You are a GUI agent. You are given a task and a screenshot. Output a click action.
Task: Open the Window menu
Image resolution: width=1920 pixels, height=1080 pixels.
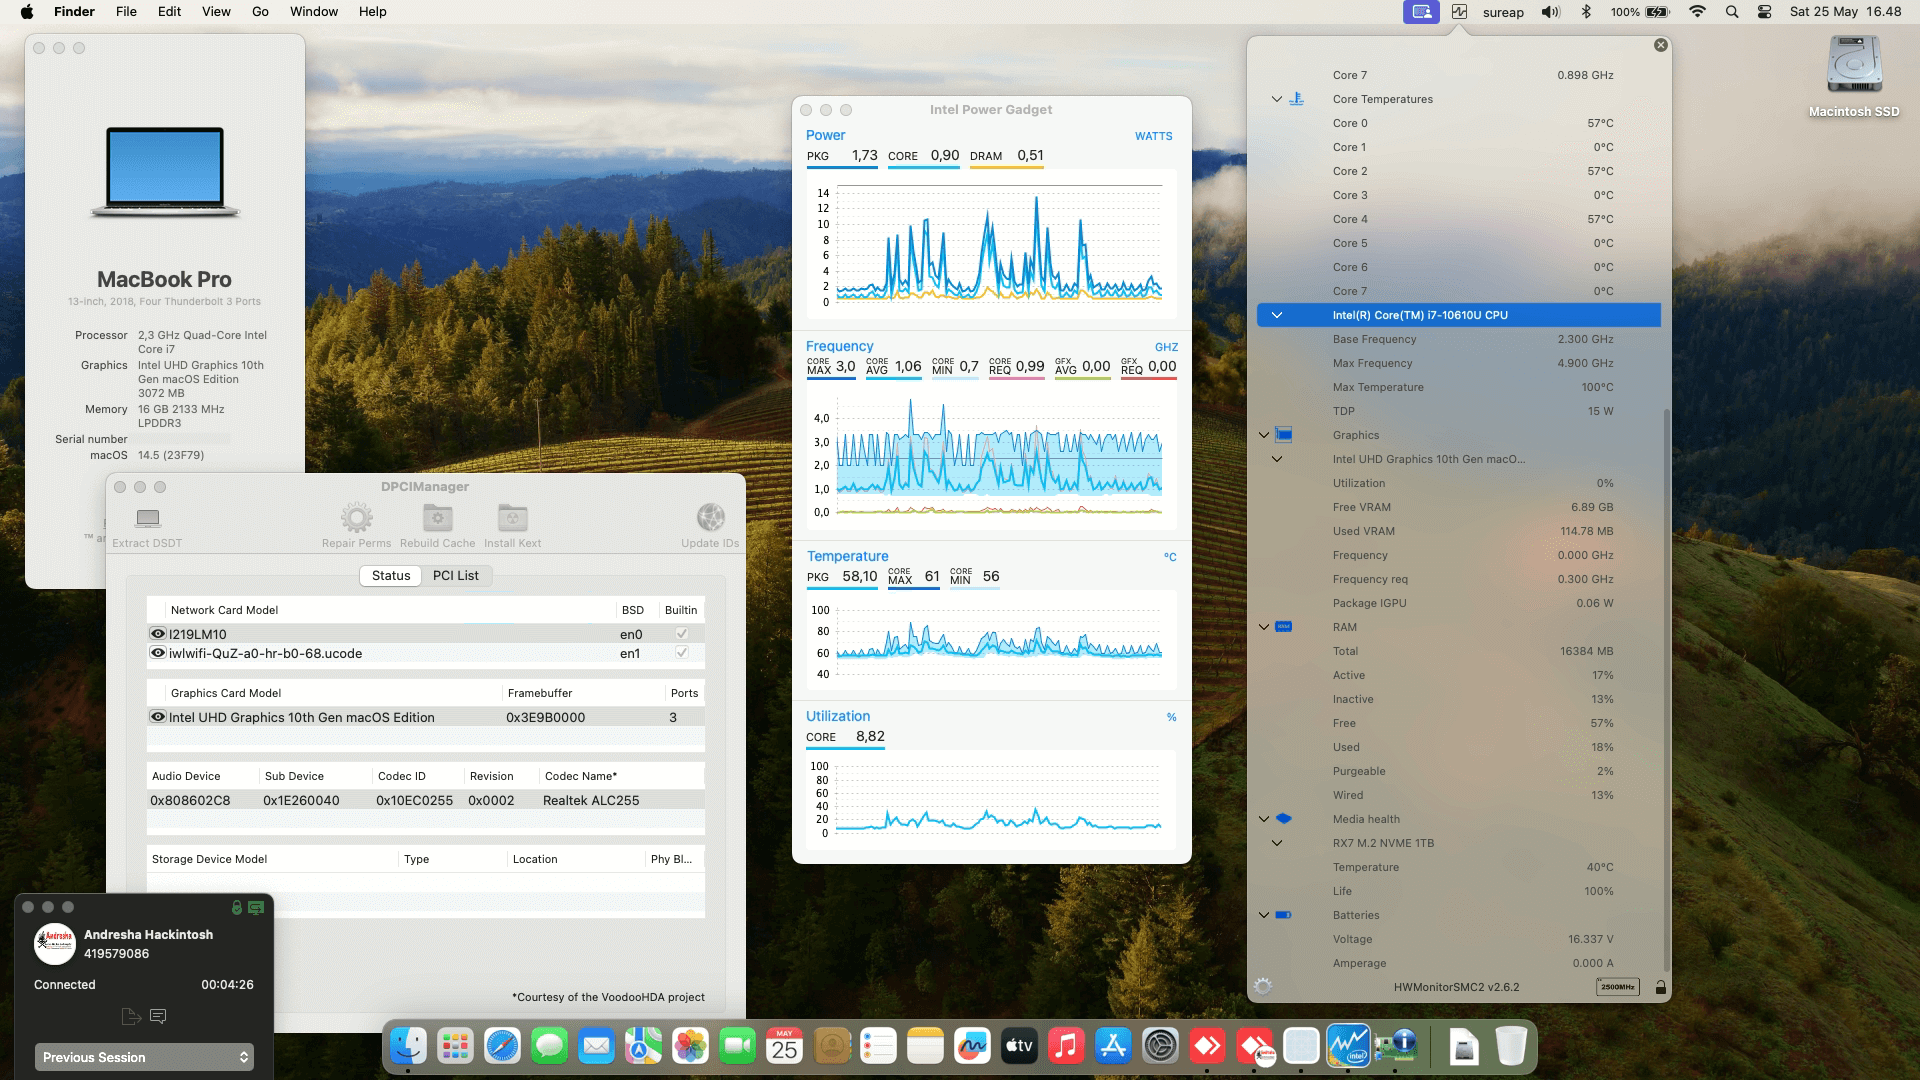click(314, 12)
